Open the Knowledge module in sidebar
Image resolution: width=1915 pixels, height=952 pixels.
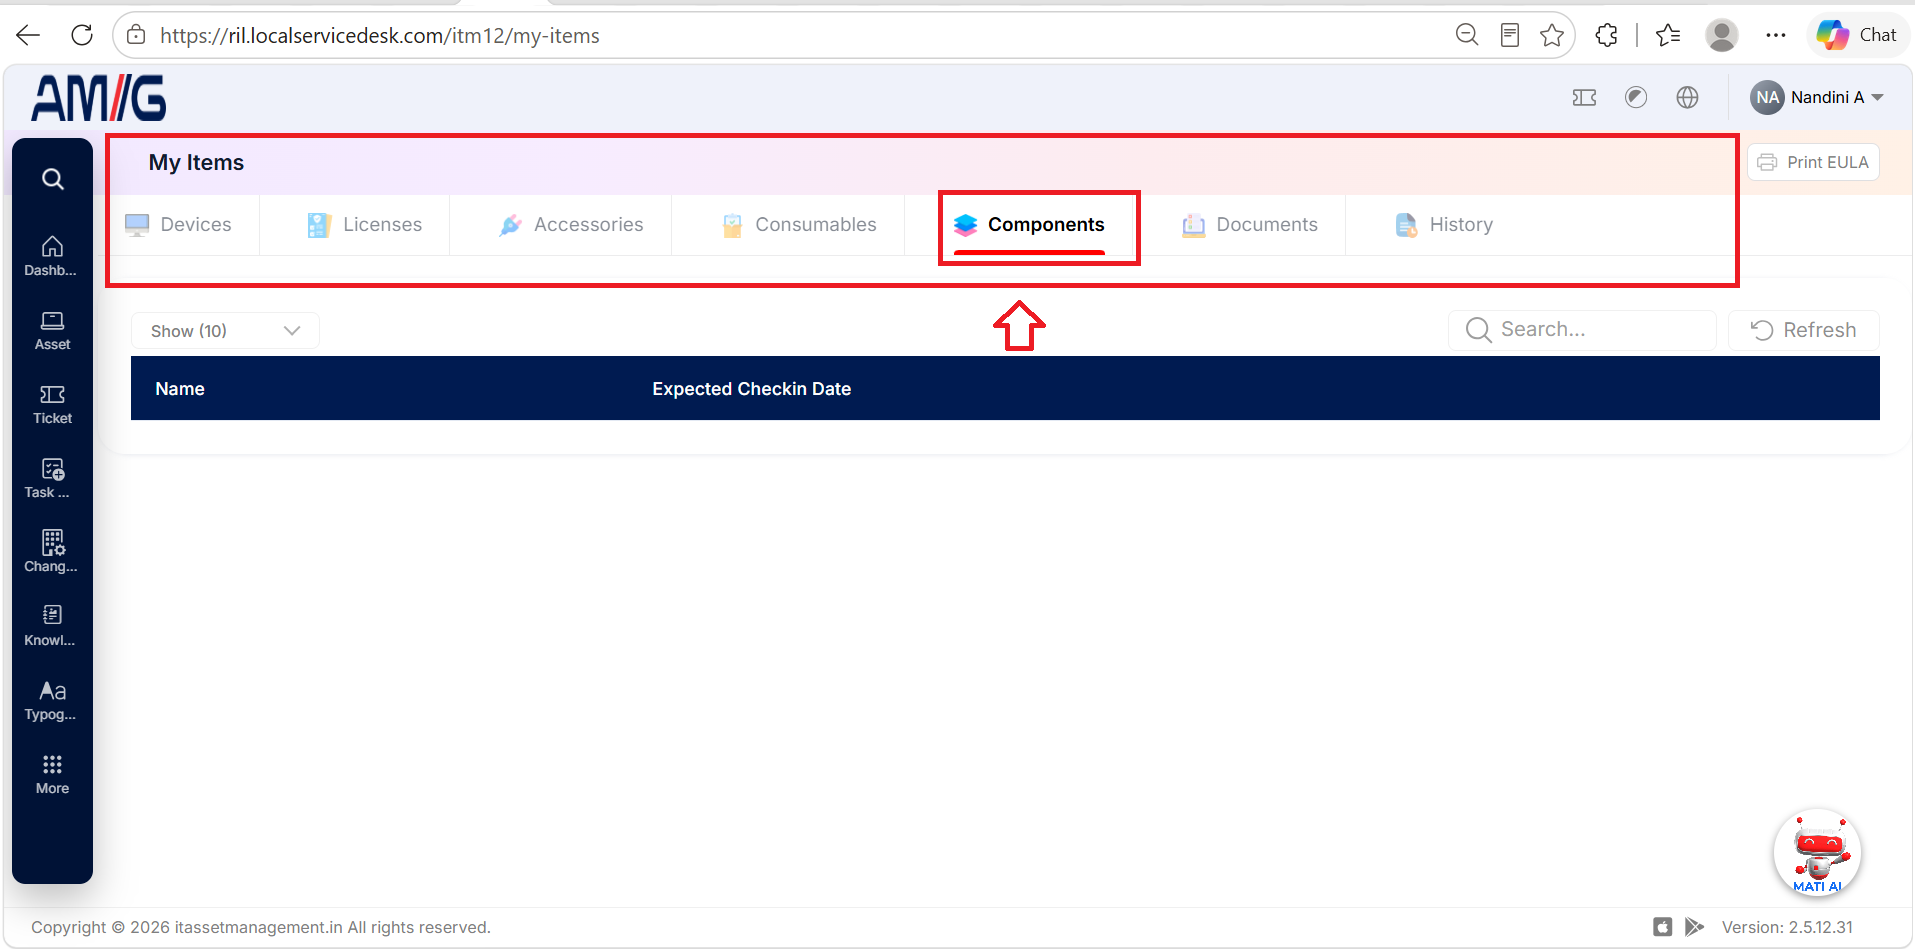click(52, 627)
